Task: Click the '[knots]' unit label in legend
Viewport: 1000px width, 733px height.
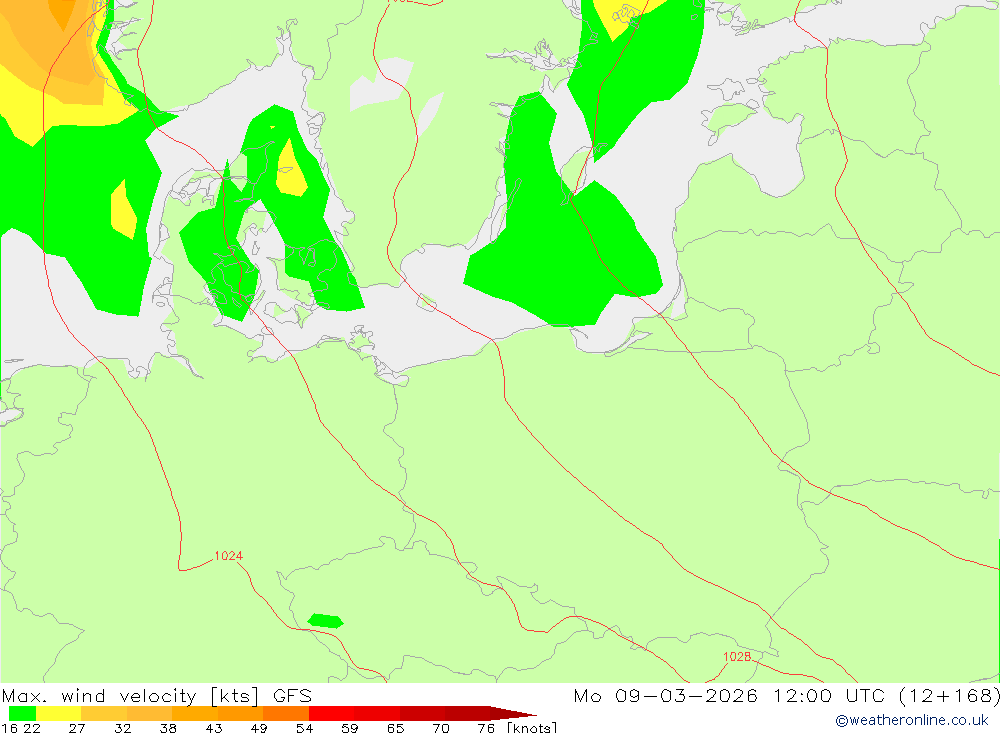Action: [531, 727]
